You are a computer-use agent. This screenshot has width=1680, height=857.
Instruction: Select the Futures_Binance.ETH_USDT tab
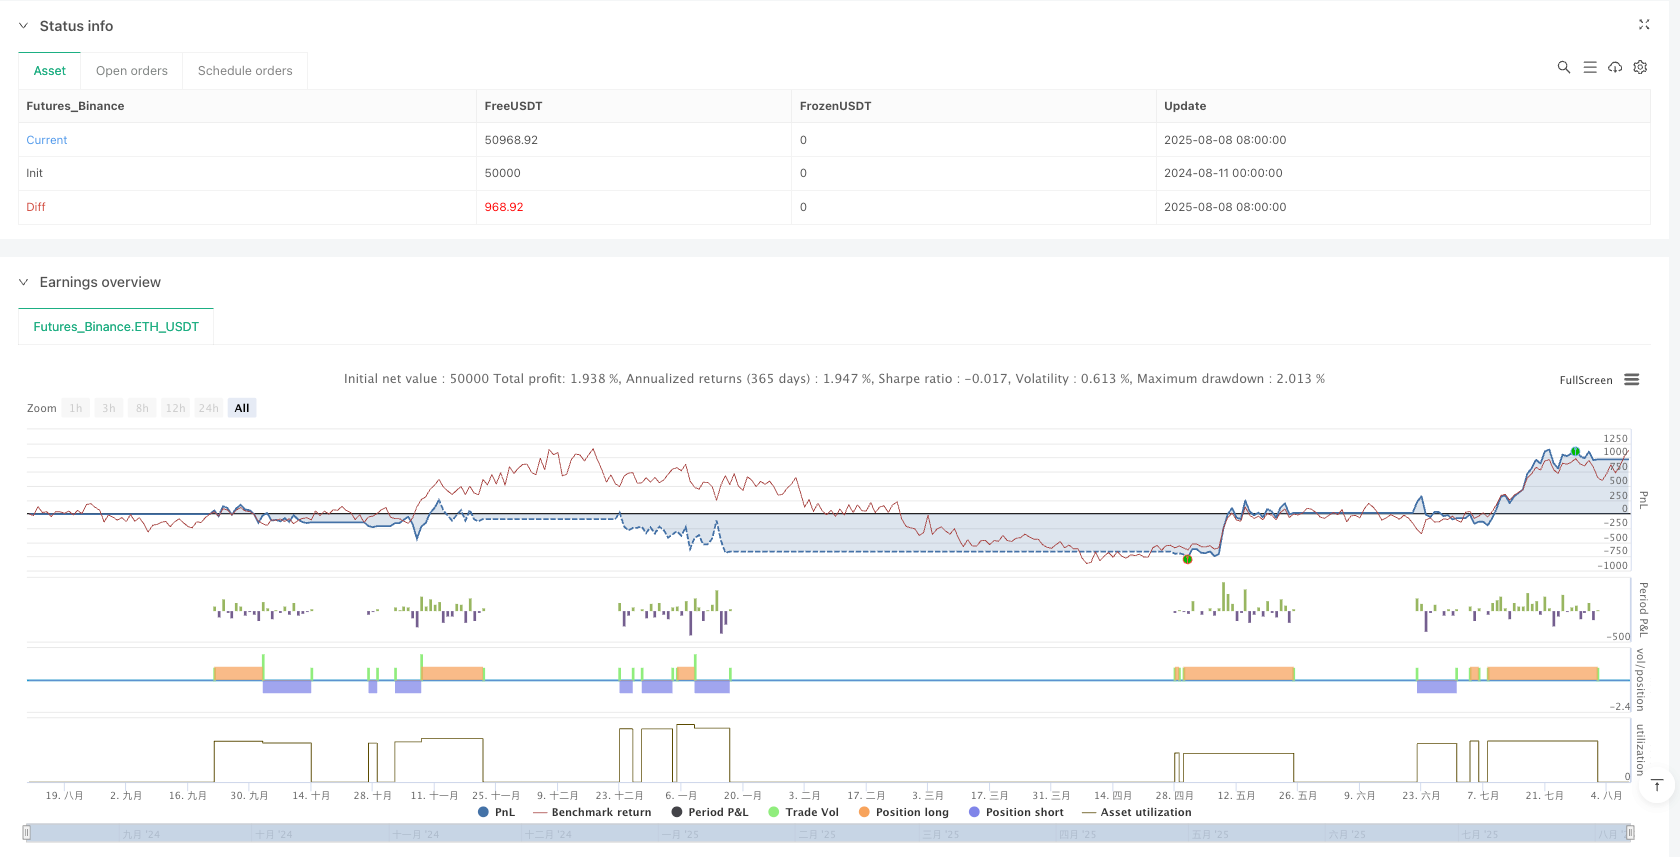(116, 327)
